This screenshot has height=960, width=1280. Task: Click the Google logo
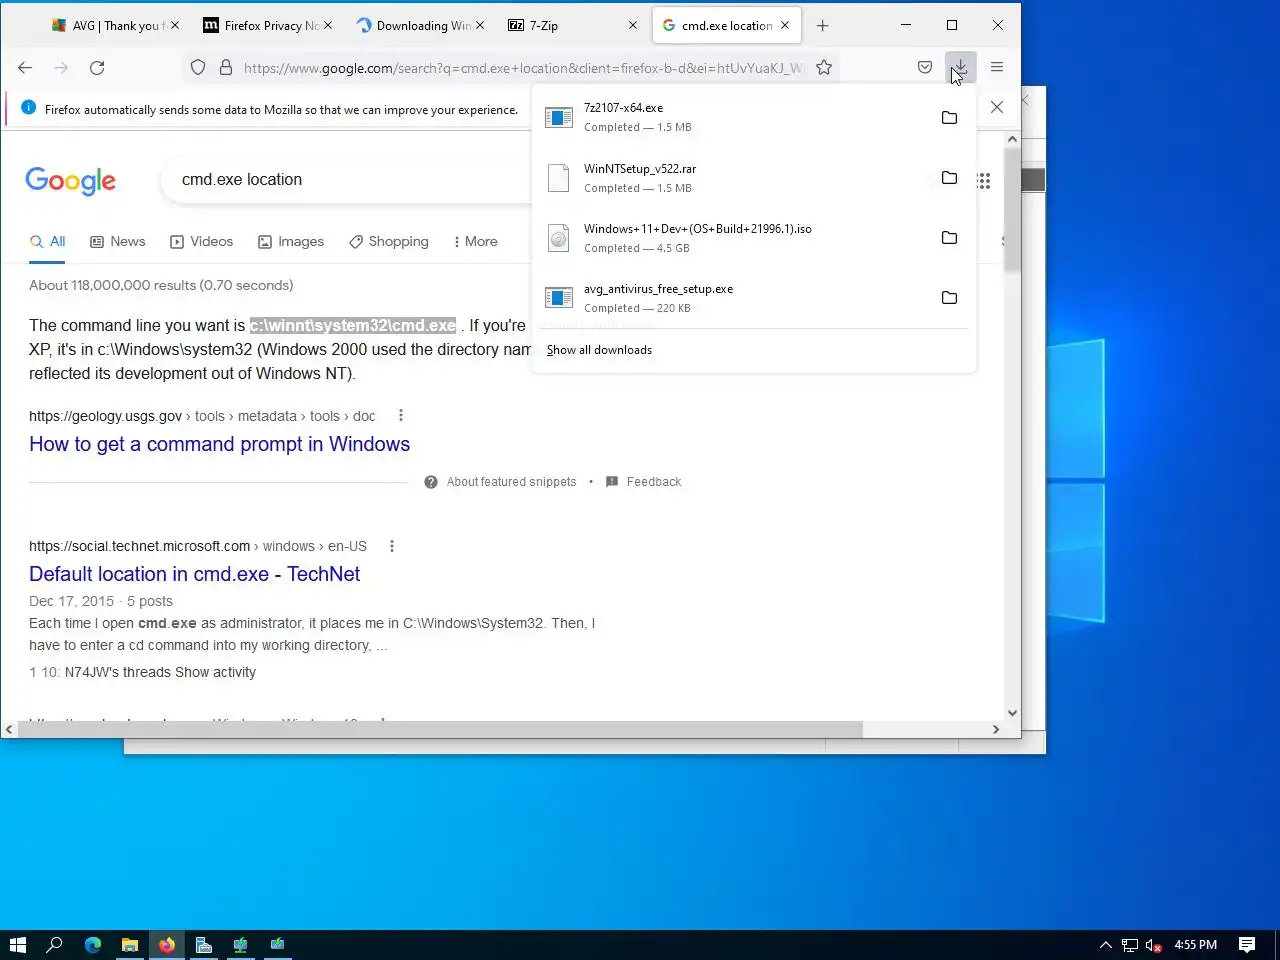(x=71, y=180)
